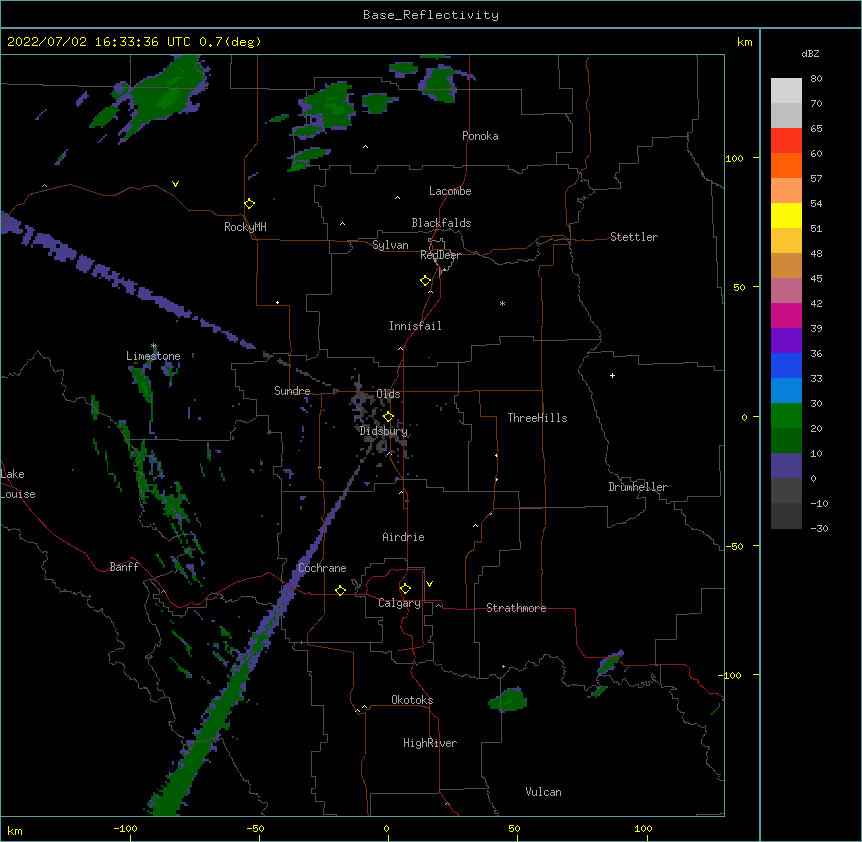This screenshot has height=842, width=862.
Task: Click the Strathmore town label
Action: click(516, 608)
